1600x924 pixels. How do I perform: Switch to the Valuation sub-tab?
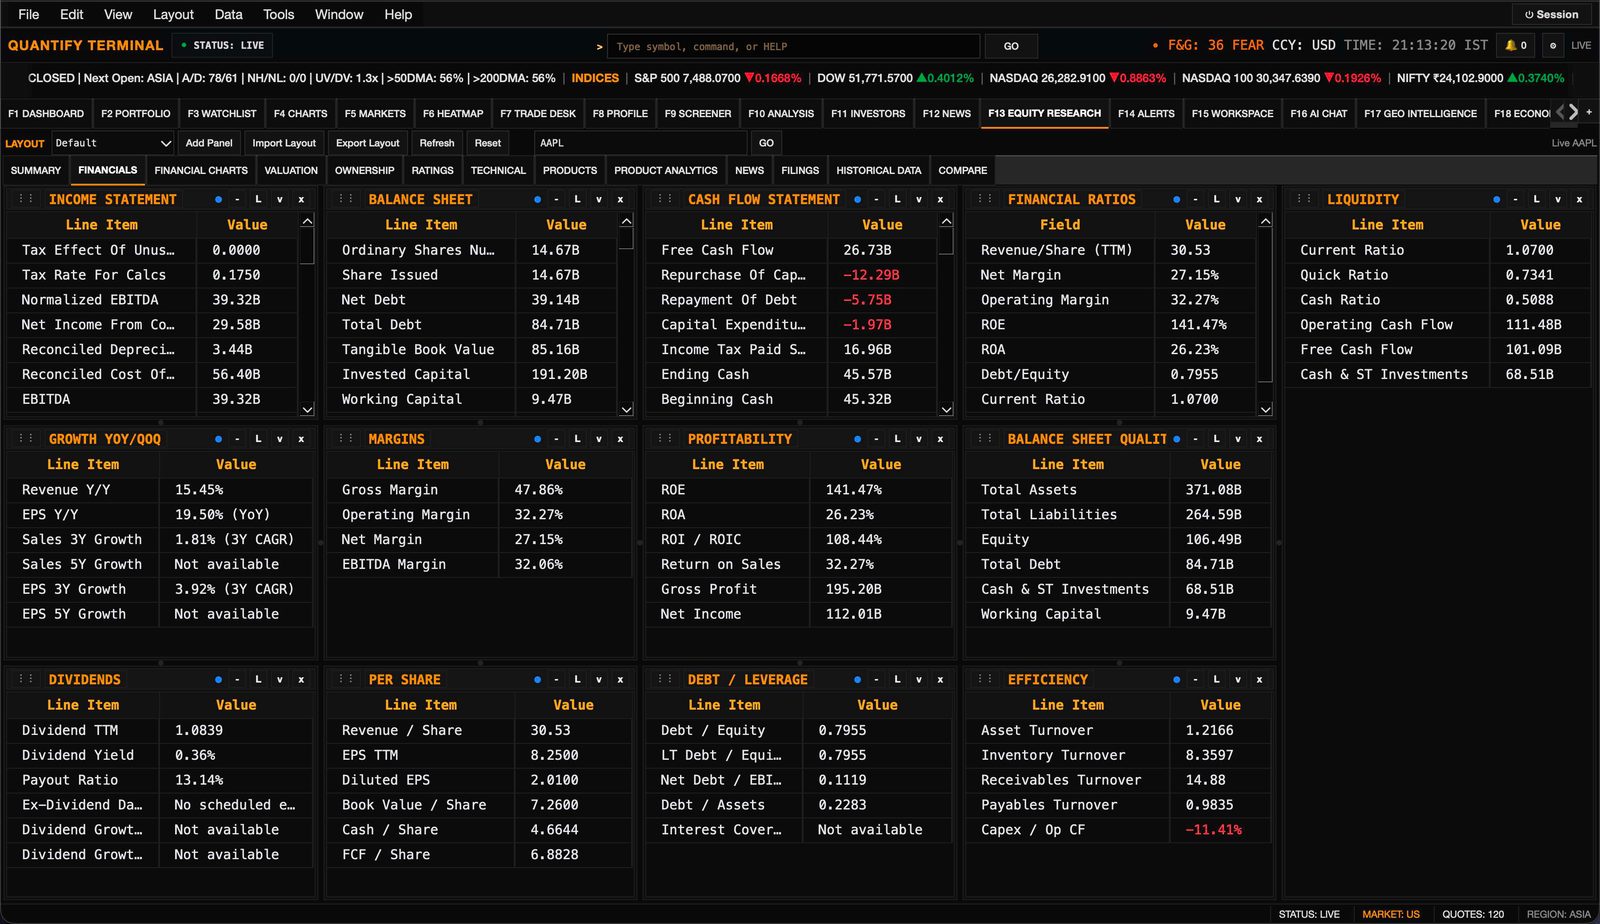[x=291, y=170]
